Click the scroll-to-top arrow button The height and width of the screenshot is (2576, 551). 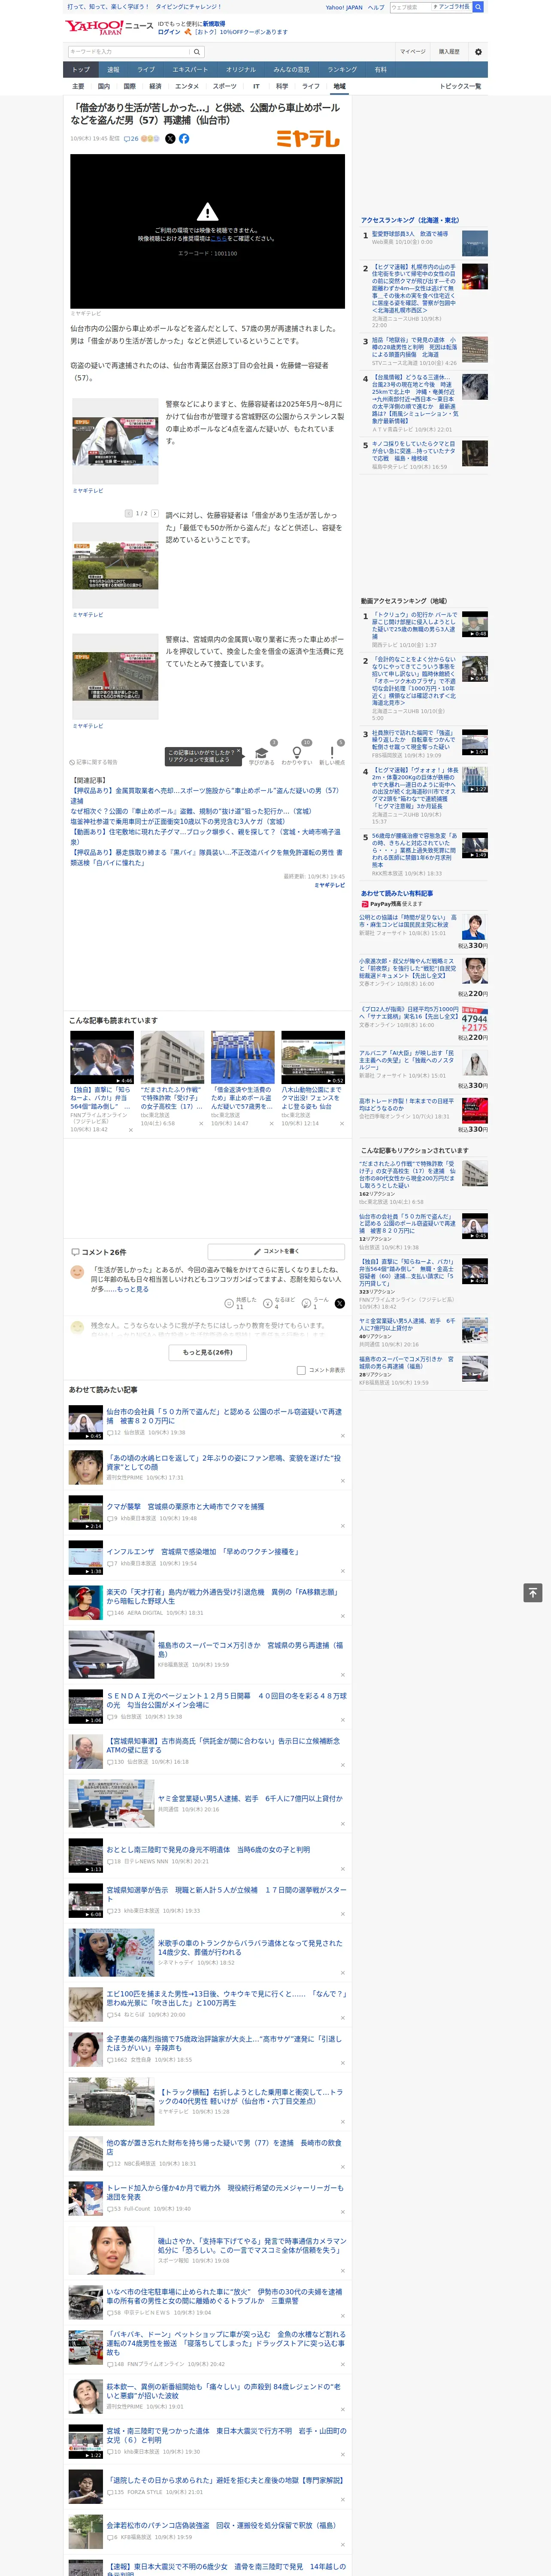(x=532, y=1593)
